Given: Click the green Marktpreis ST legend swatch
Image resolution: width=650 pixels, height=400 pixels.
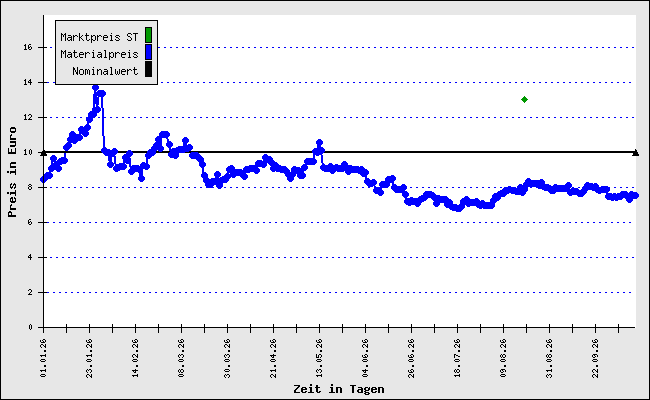Looking at the screenshot, I should [x=148, y=35].
